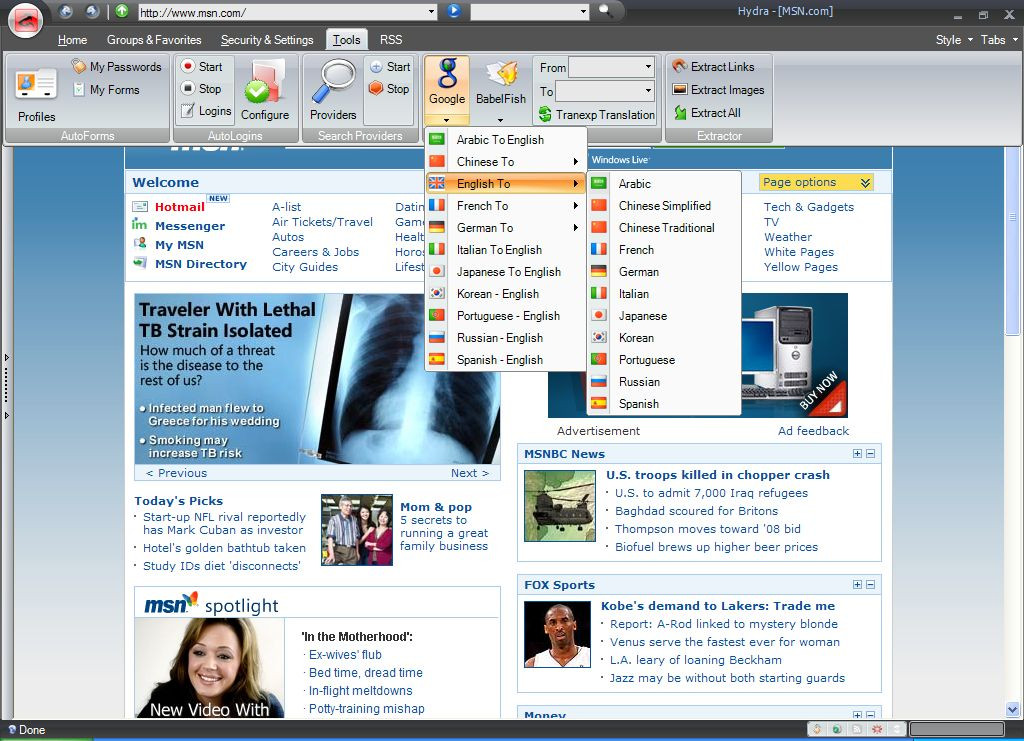The height and width of the screenshot is (741, 1024).
Task: Switch to the Home ribbon tab
Action: [72, 40]
